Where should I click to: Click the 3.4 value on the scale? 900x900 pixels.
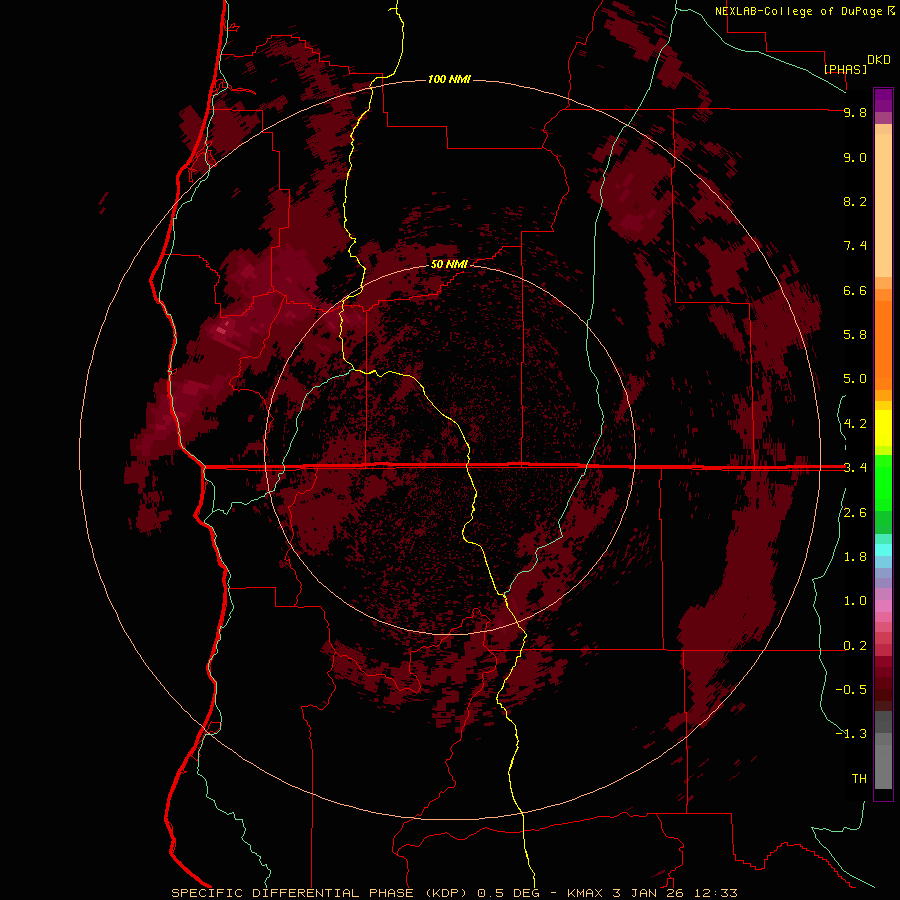click(855, 468)
